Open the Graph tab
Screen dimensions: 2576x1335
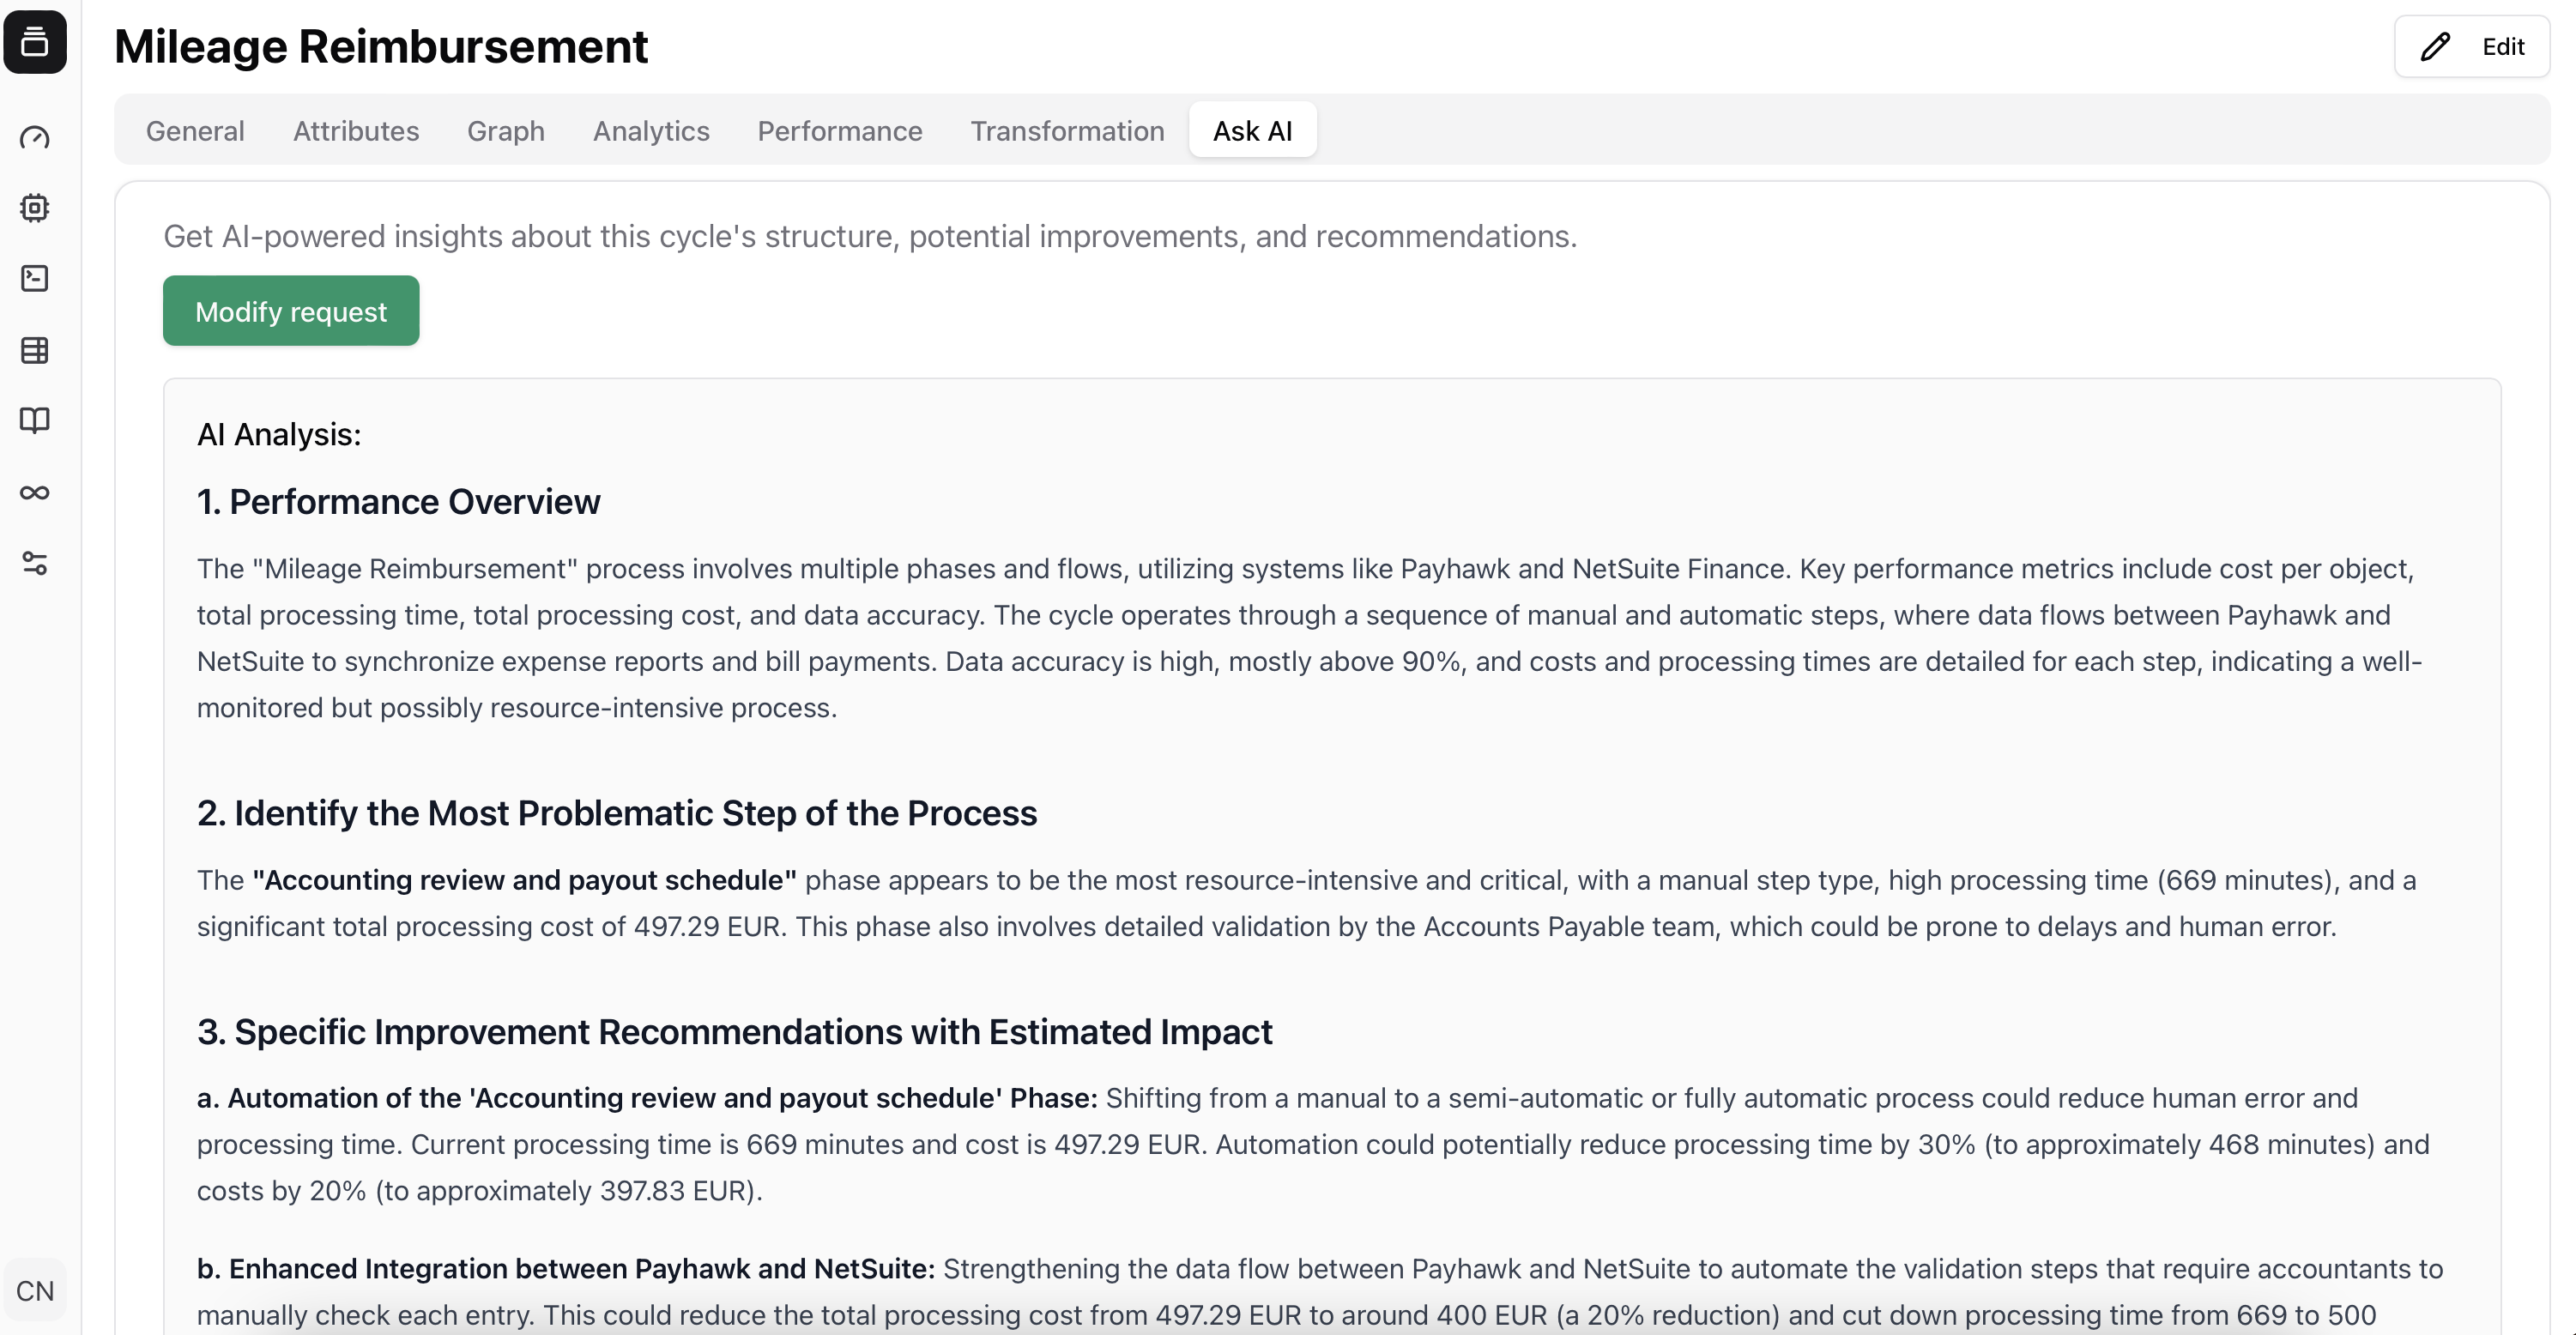(x=506, y=130)
